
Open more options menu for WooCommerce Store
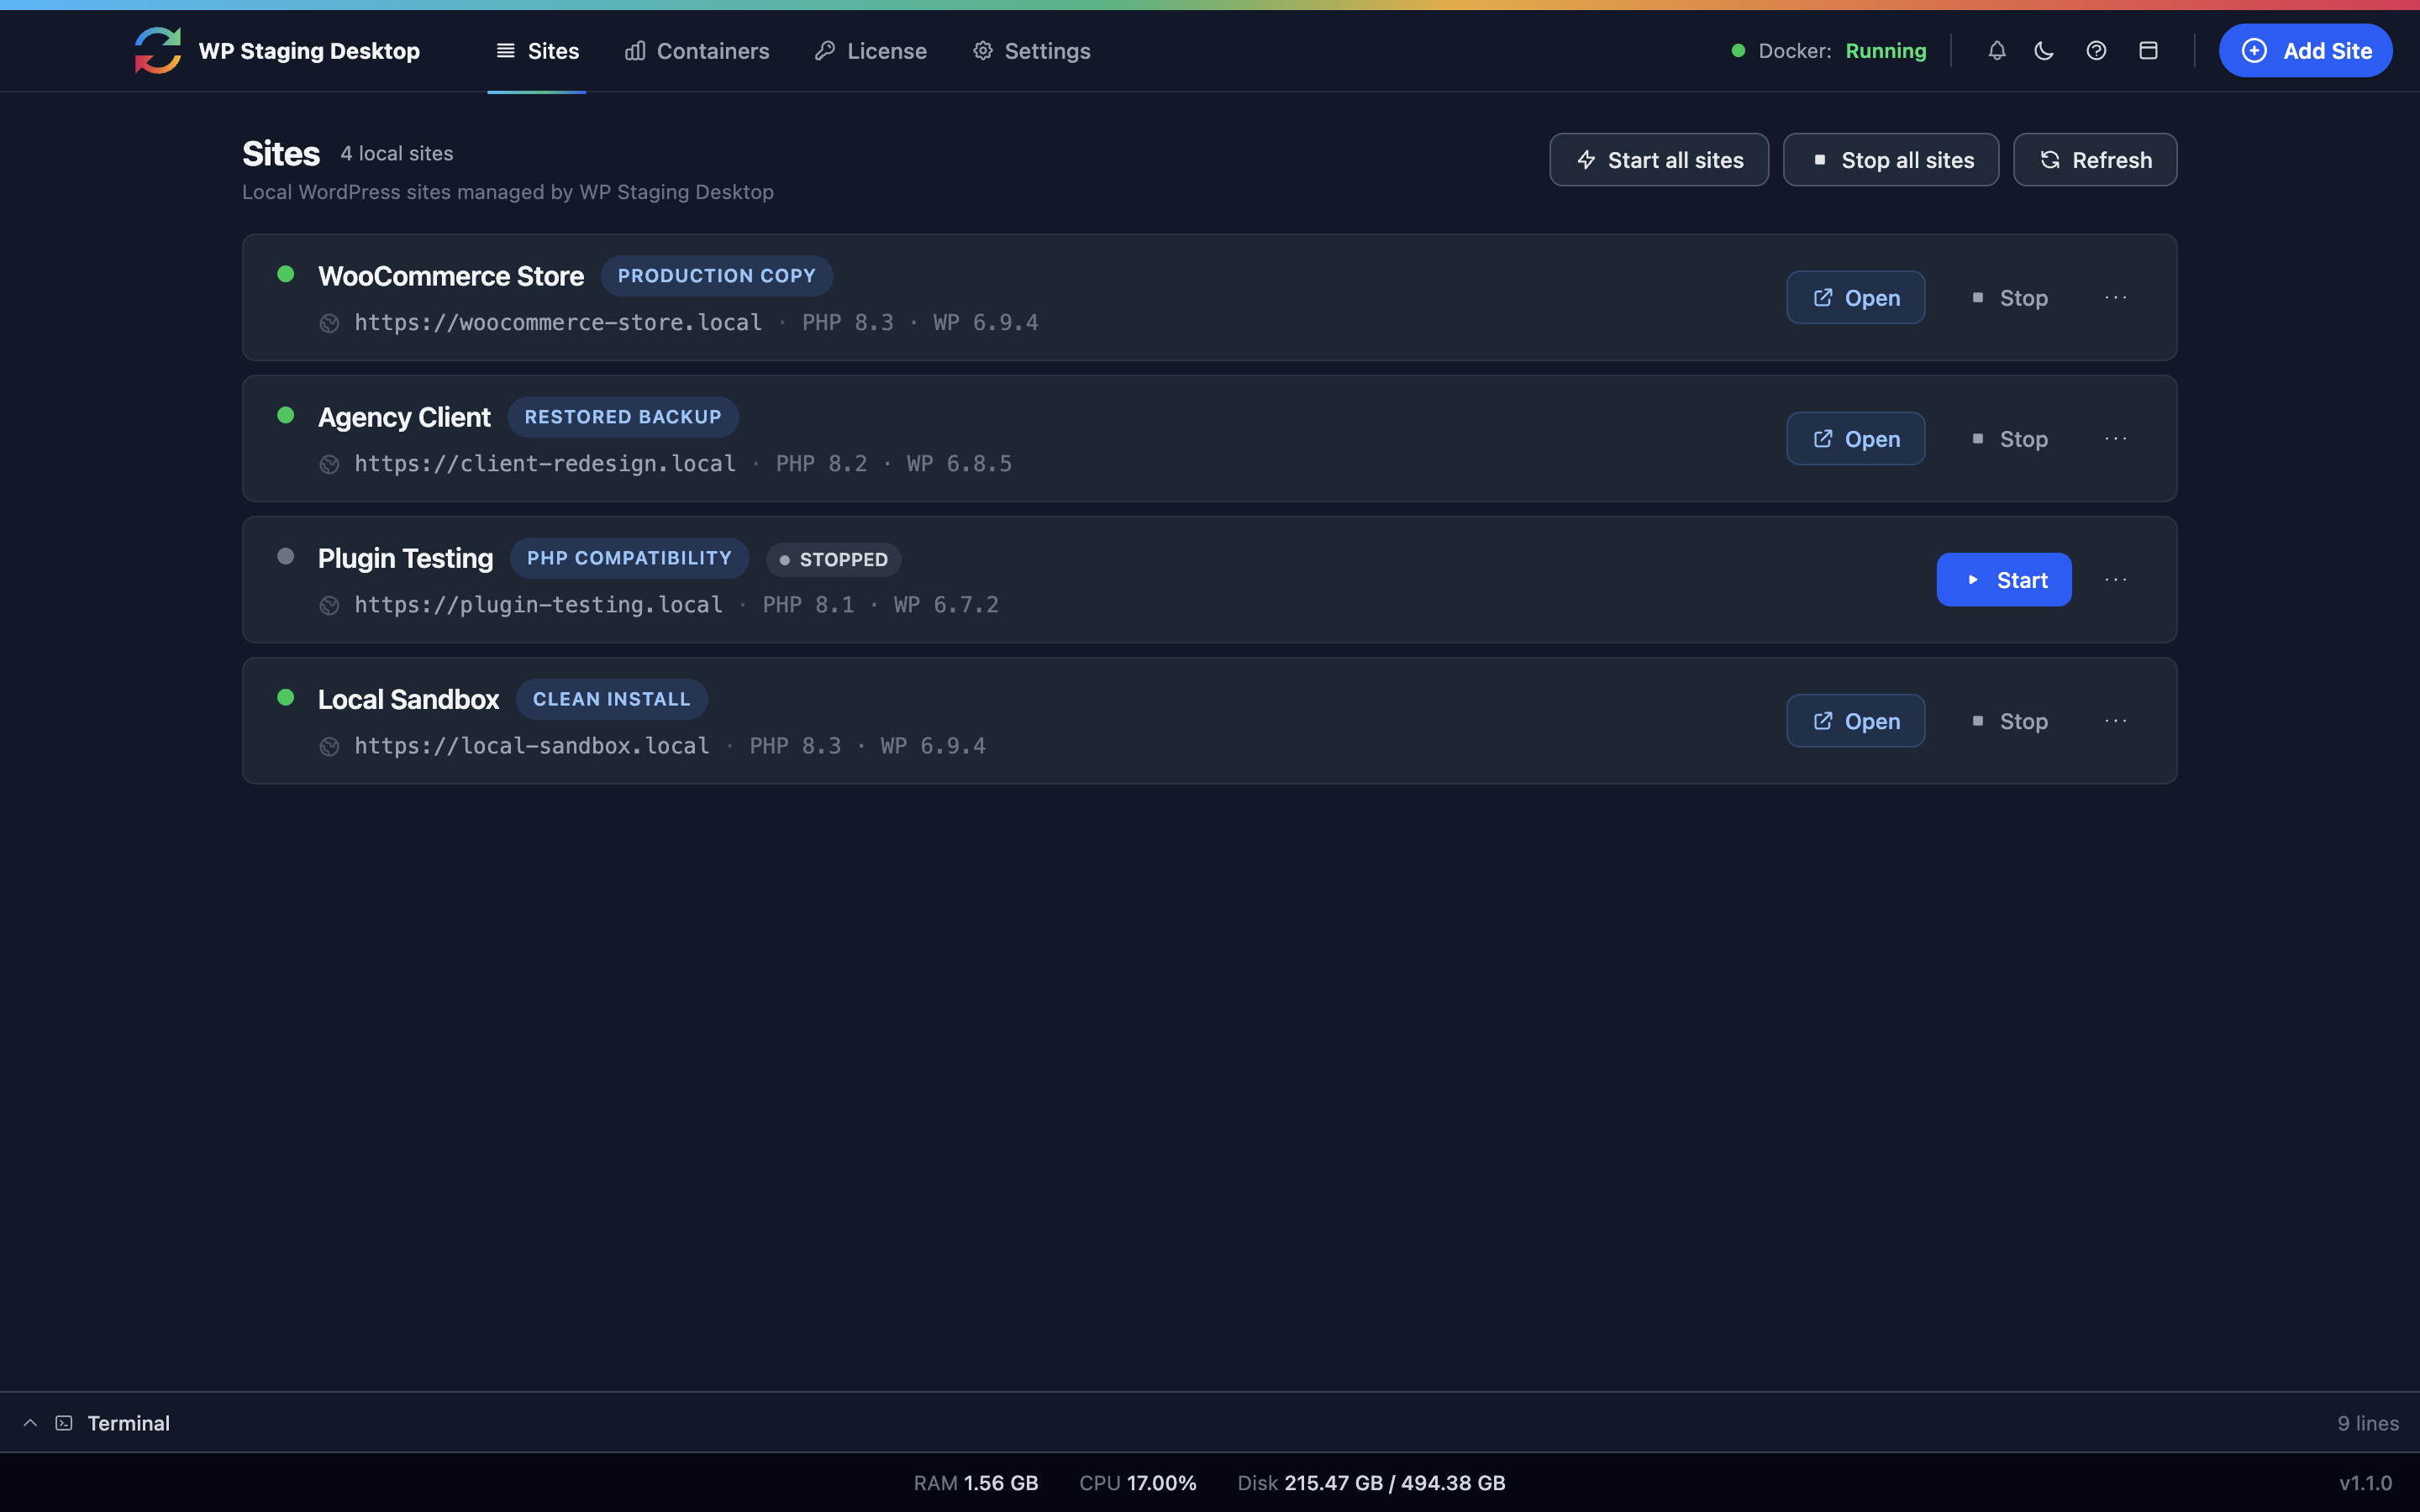click(2115, 297)
